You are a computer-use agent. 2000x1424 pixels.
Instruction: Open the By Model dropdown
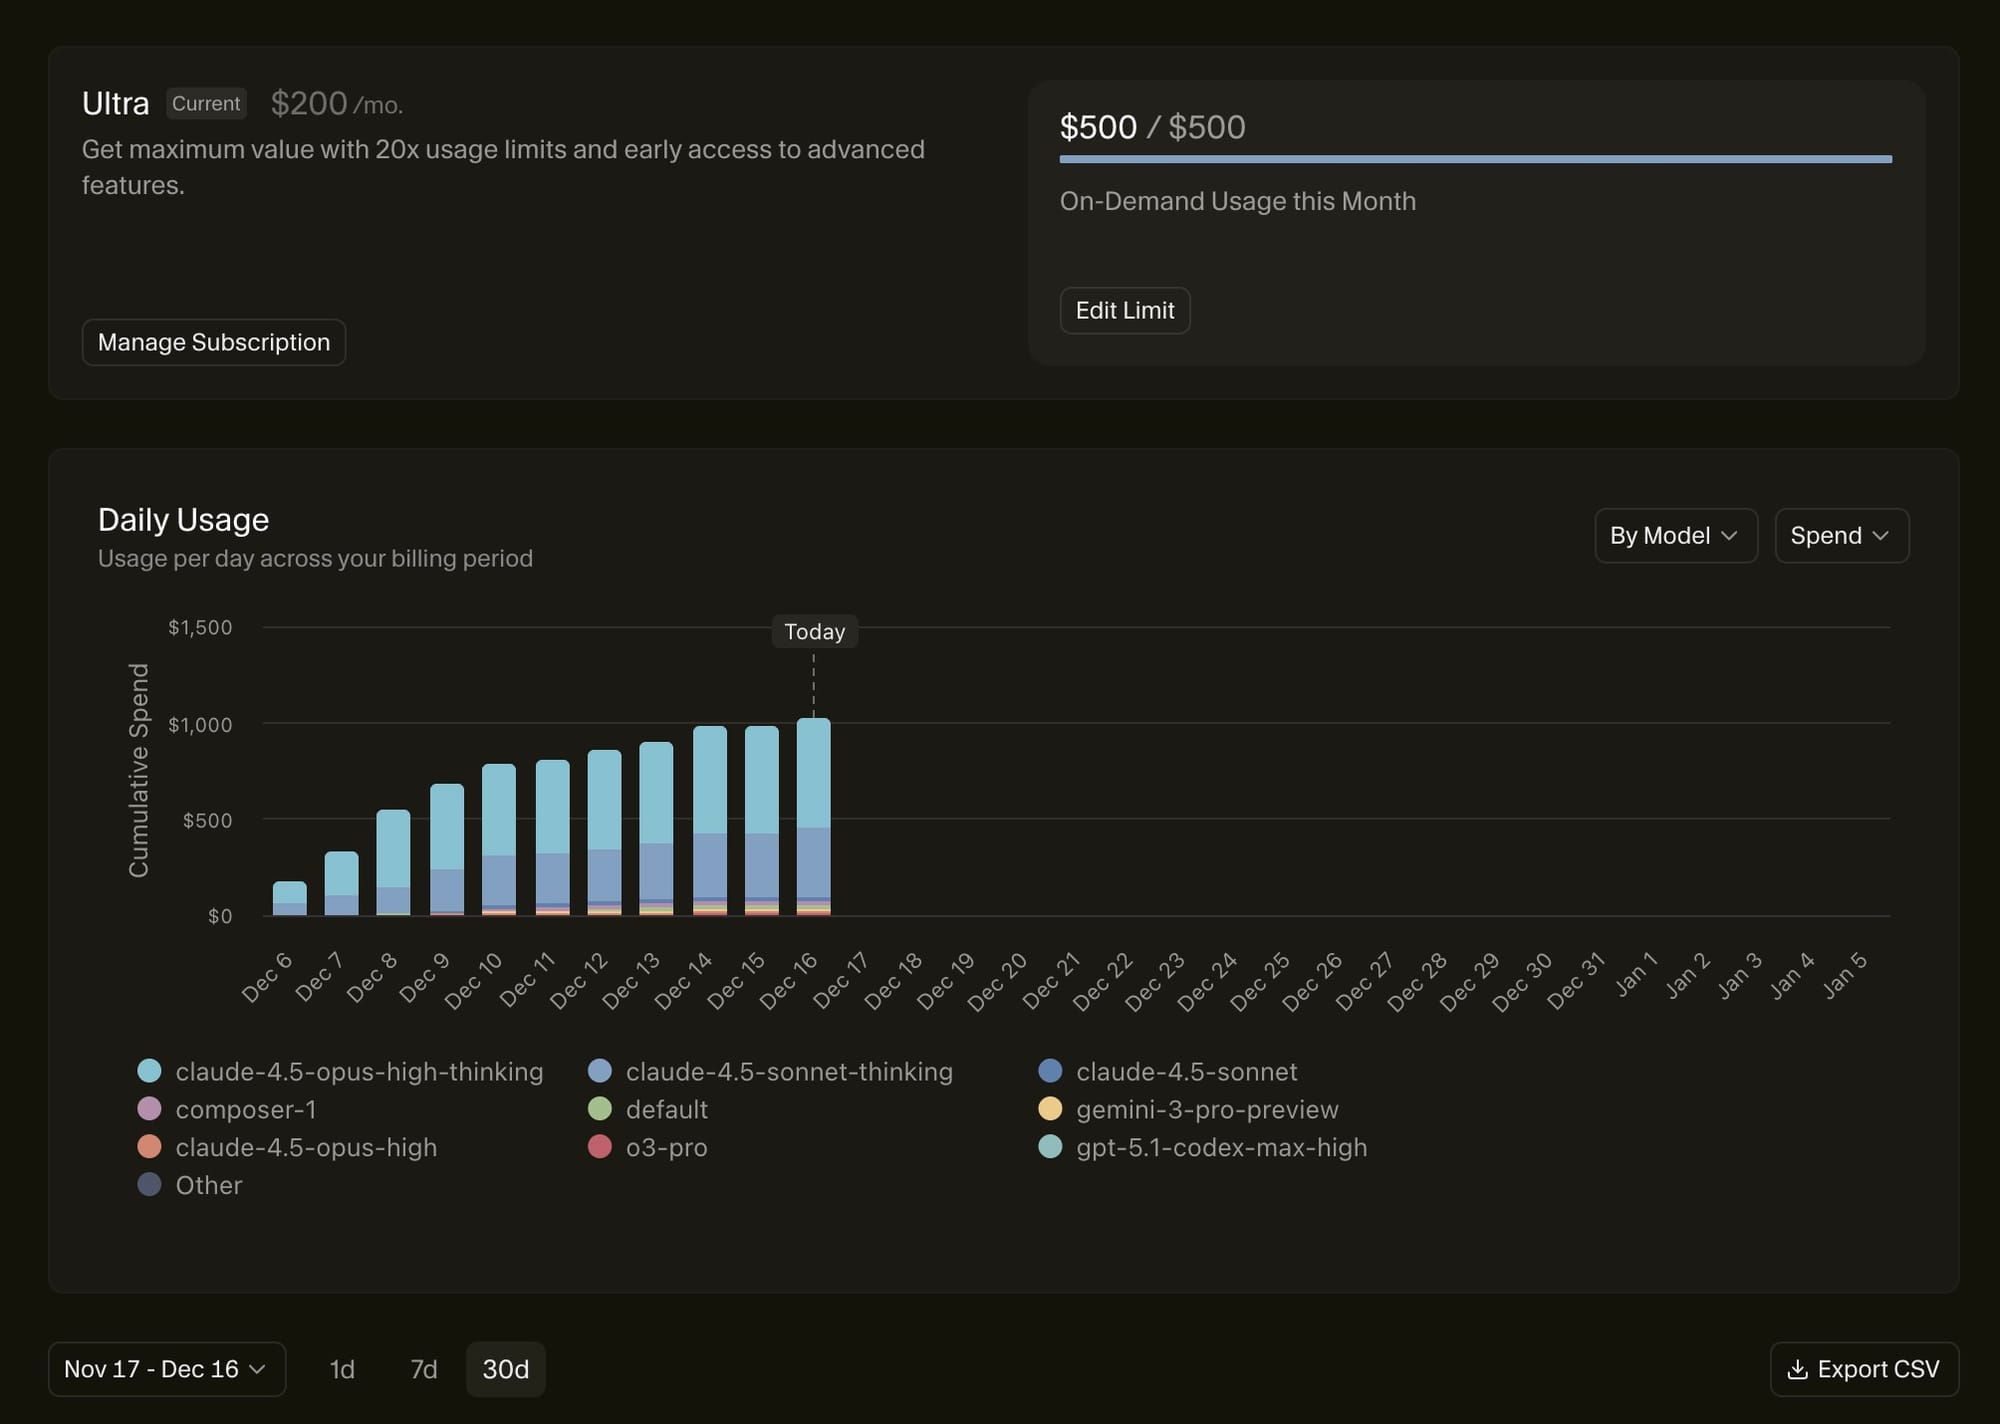click(1675, 536)
